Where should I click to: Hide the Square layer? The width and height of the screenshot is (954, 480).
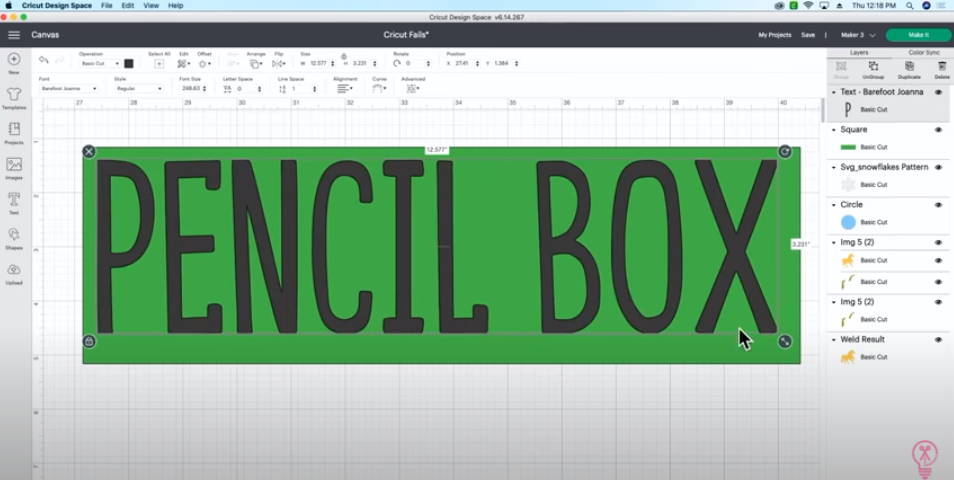click(938, 130)
